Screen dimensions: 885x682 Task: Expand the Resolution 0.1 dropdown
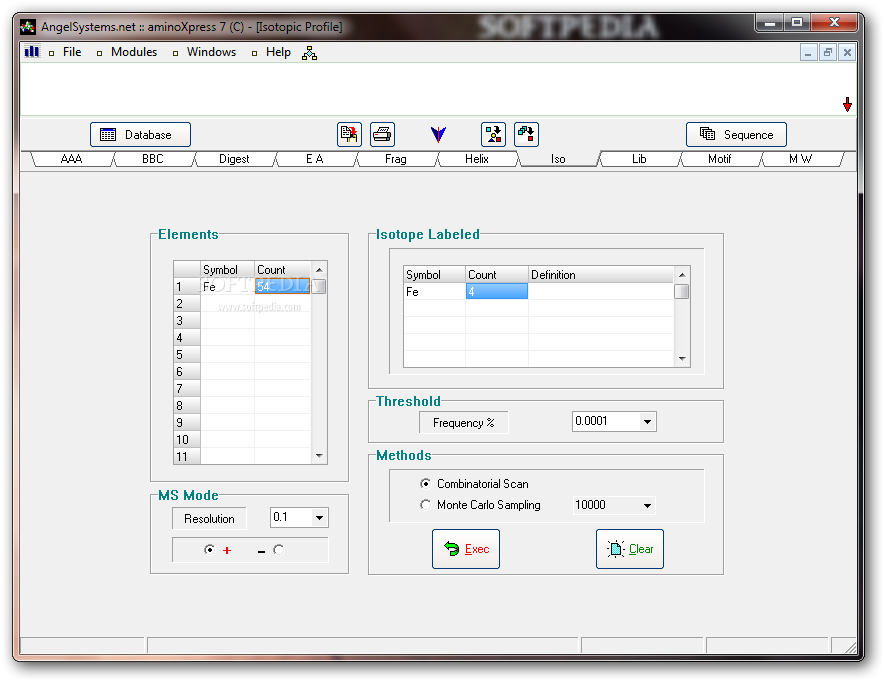pyautogui.click(x=319, y=517)
